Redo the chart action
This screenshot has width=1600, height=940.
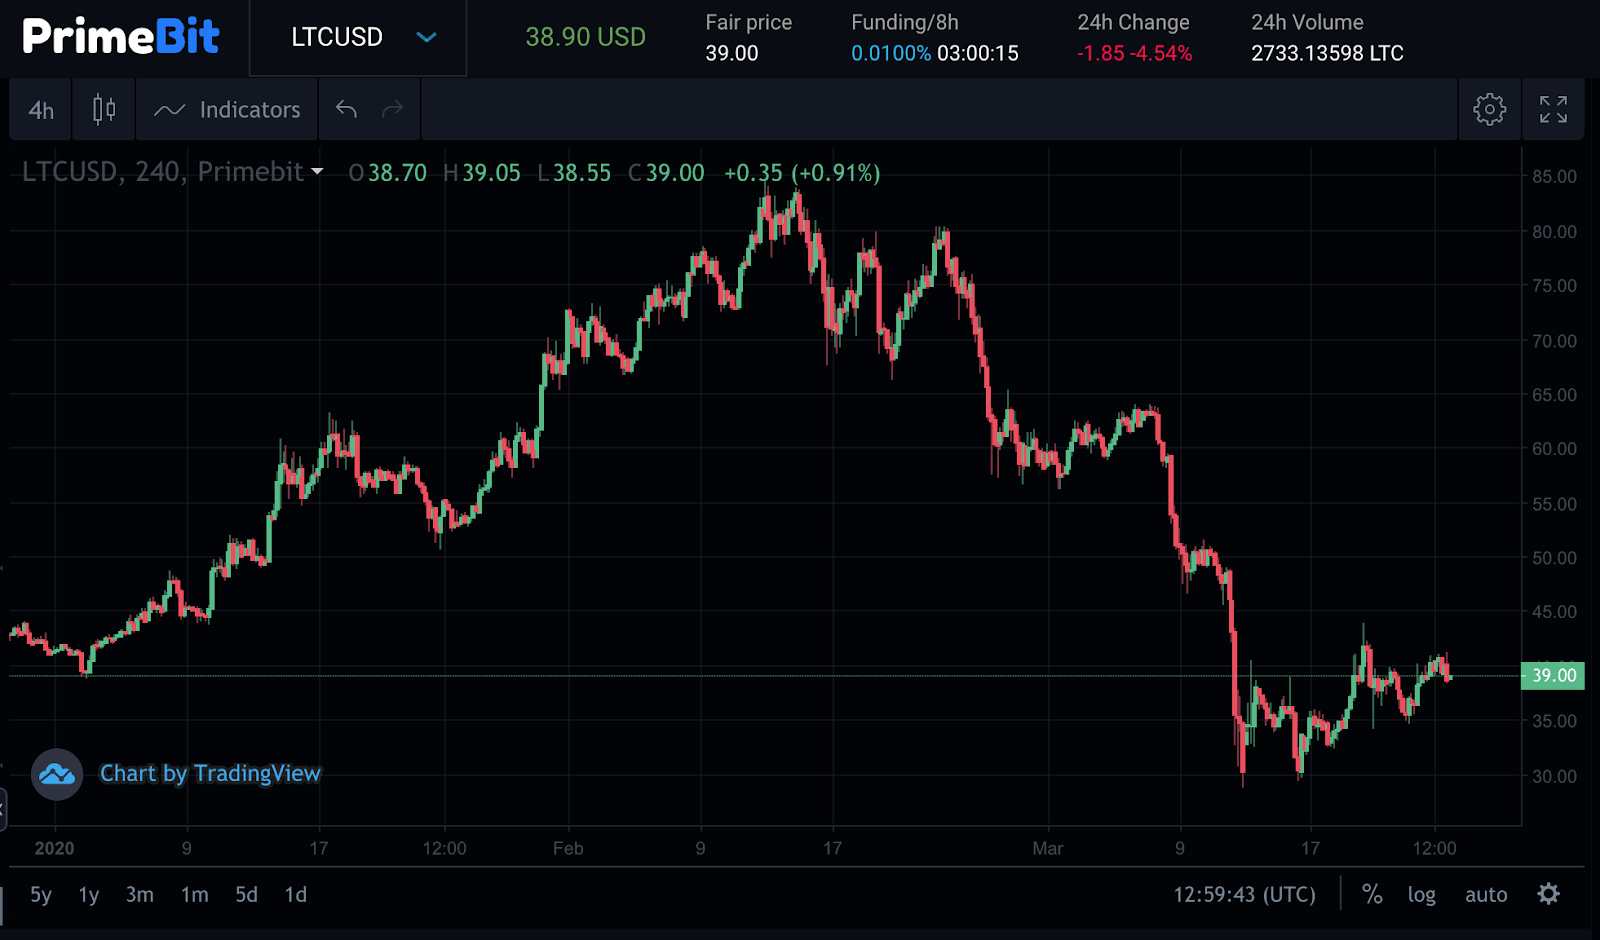click(x=392, y=109)
